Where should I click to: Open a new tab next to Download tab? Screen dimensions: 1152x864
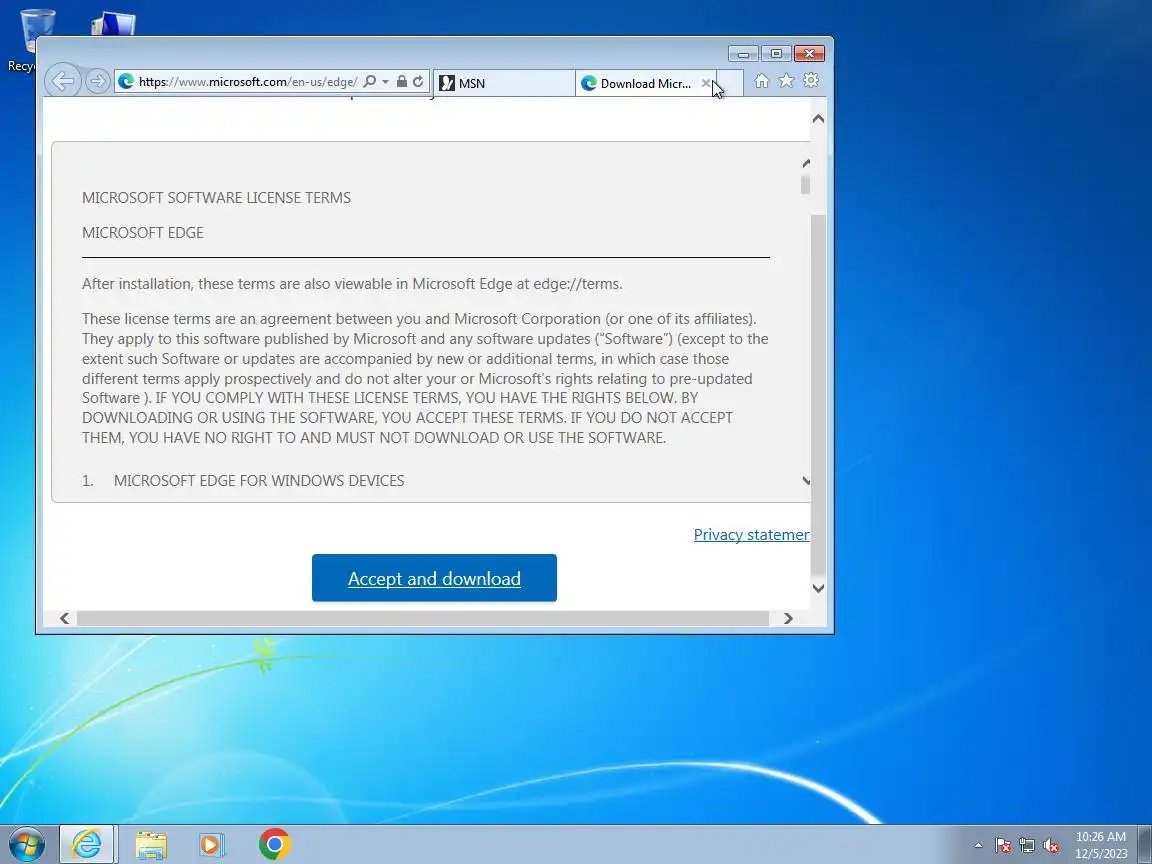tap(730, 83)
